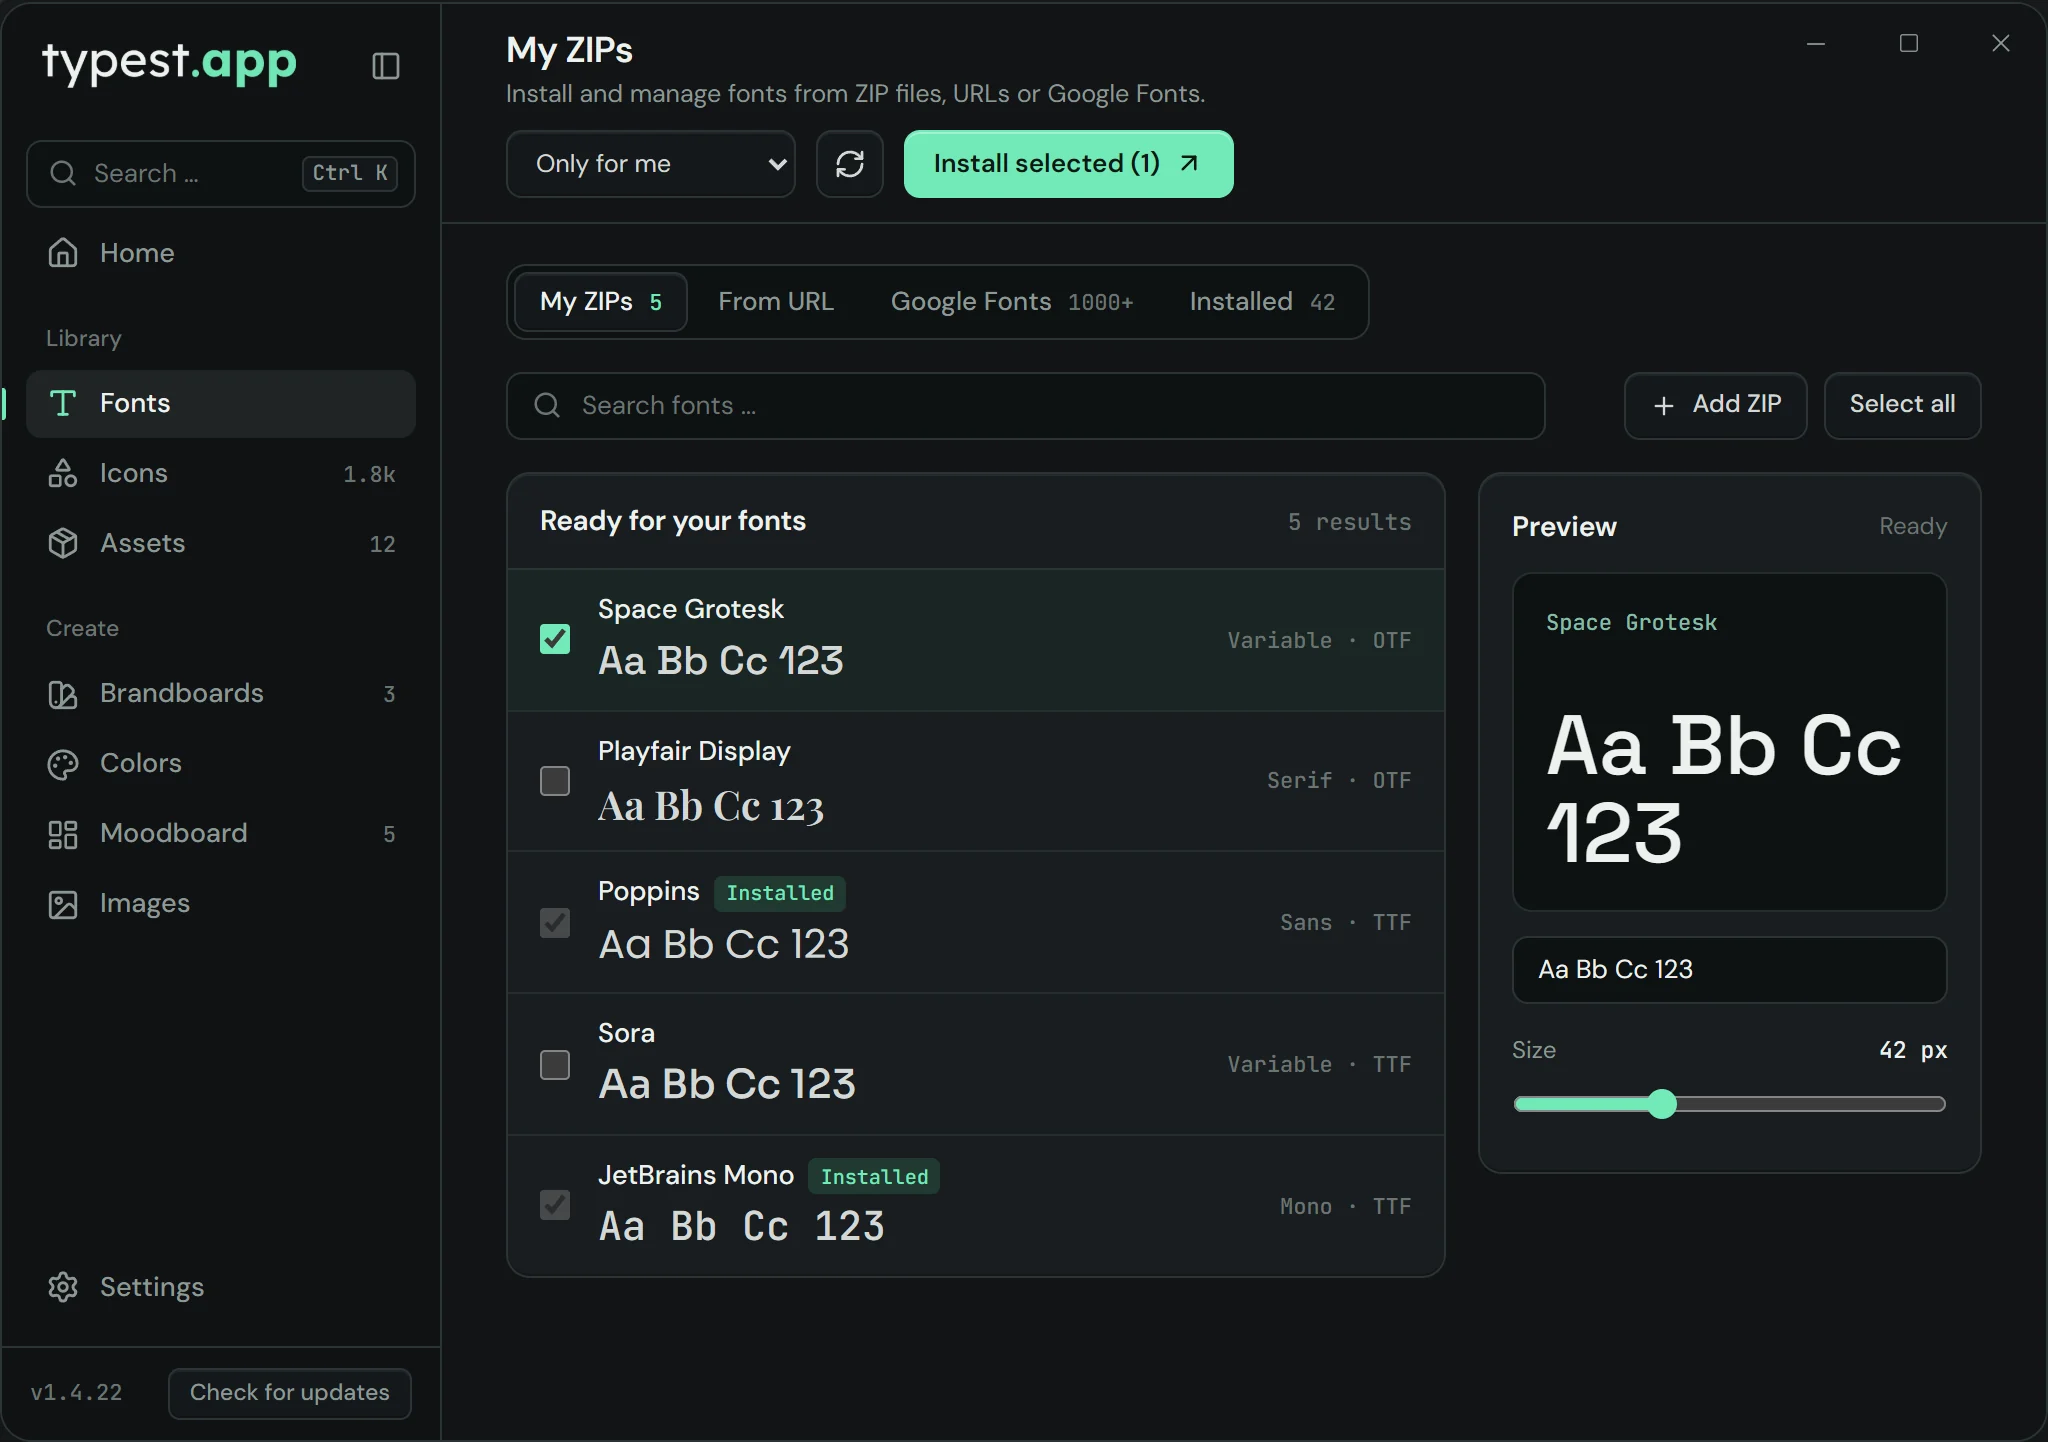Toggle the JetBrains Mono checkbox
Viewport: 2048px width, 1442px height.
(x=555, y=1205)
